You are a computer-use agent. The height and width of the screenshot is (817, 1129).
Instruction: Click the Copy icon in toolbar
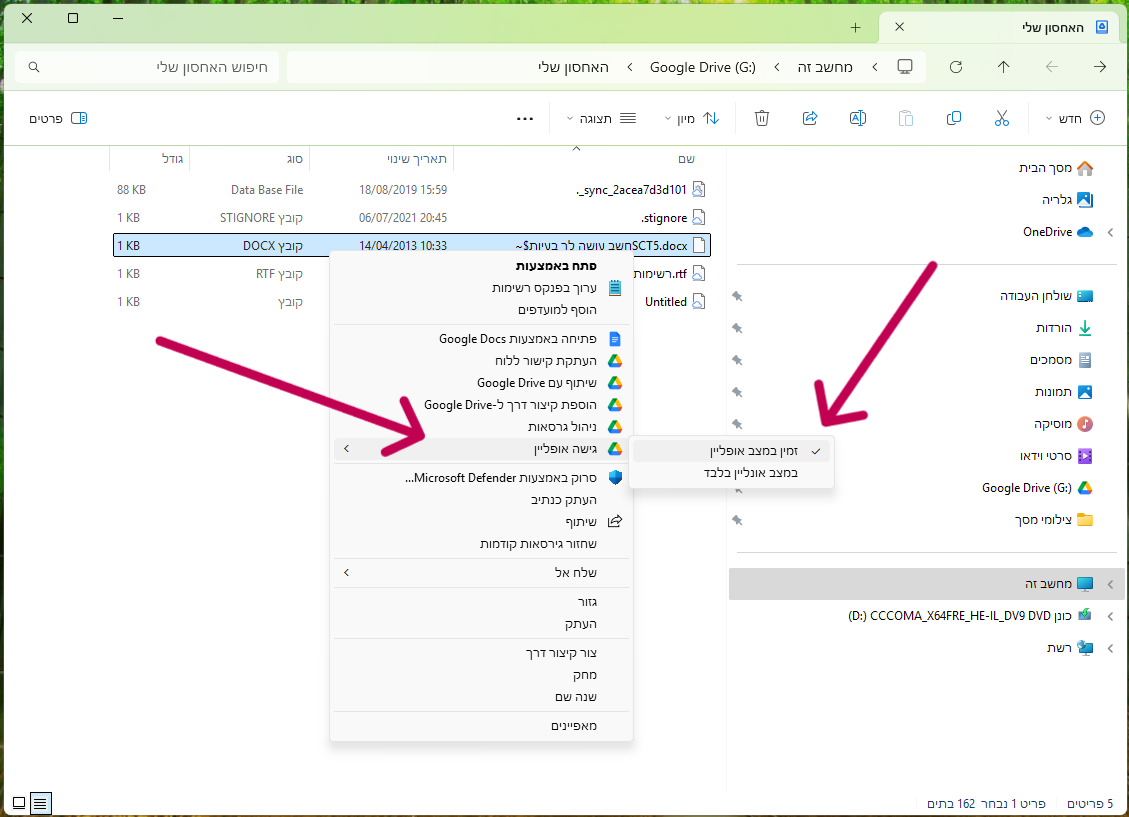pos(954,118)
